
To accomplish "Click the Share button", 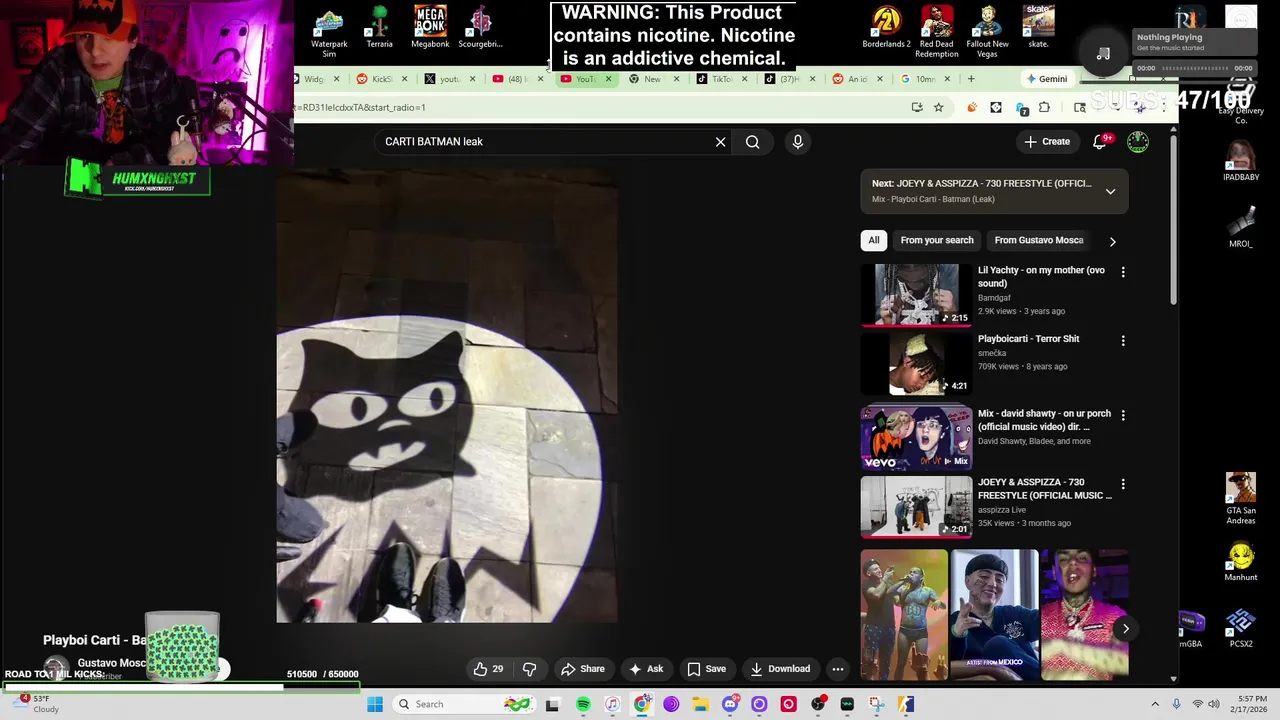I will (x=583, y=669).
